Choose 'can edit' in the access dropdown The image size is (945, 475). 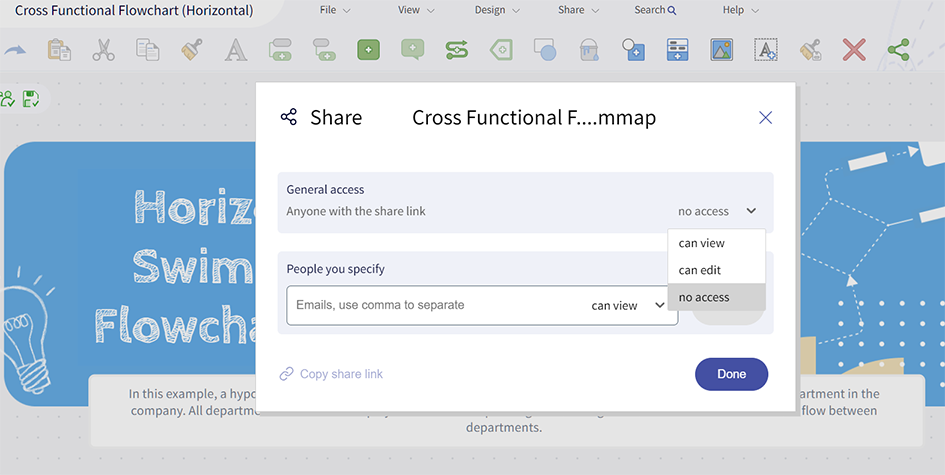pos(700,270)
